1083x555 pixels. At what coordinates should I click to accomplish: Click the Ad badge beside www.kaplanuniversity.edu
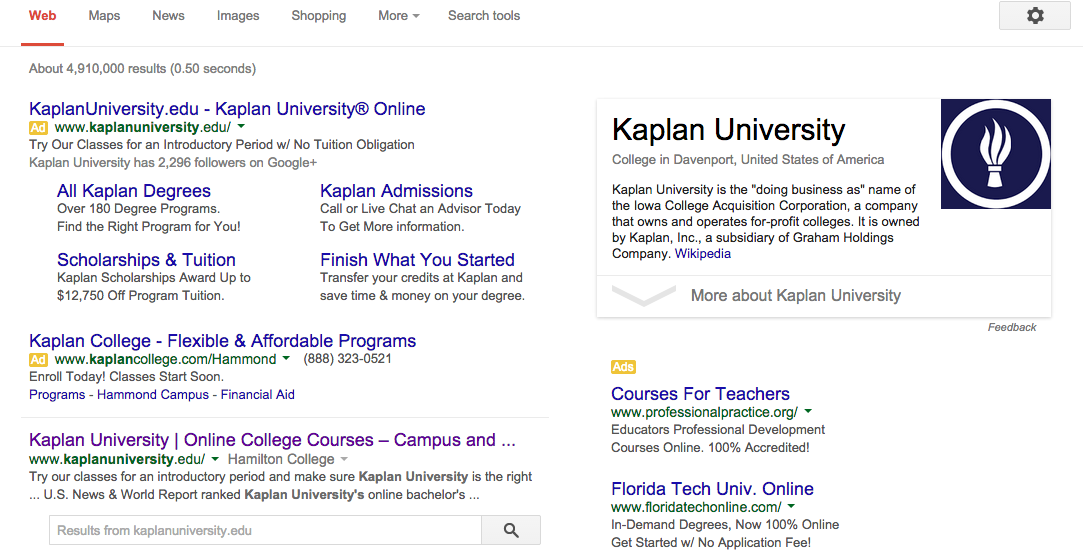coord(38,127)
